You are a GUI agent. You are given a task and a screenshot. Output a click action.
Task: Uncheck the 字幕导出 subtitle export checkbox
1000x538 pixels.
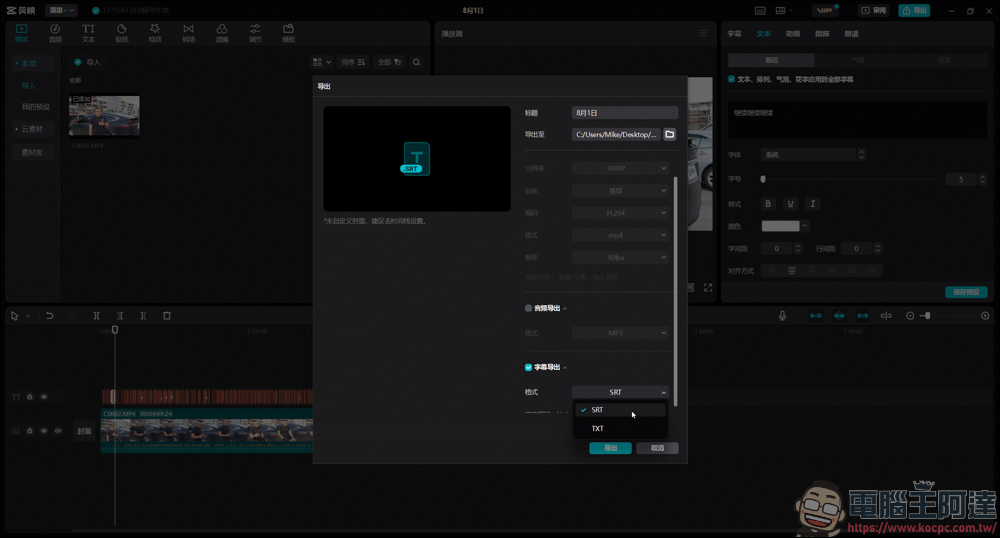click(x=528, y=367)
